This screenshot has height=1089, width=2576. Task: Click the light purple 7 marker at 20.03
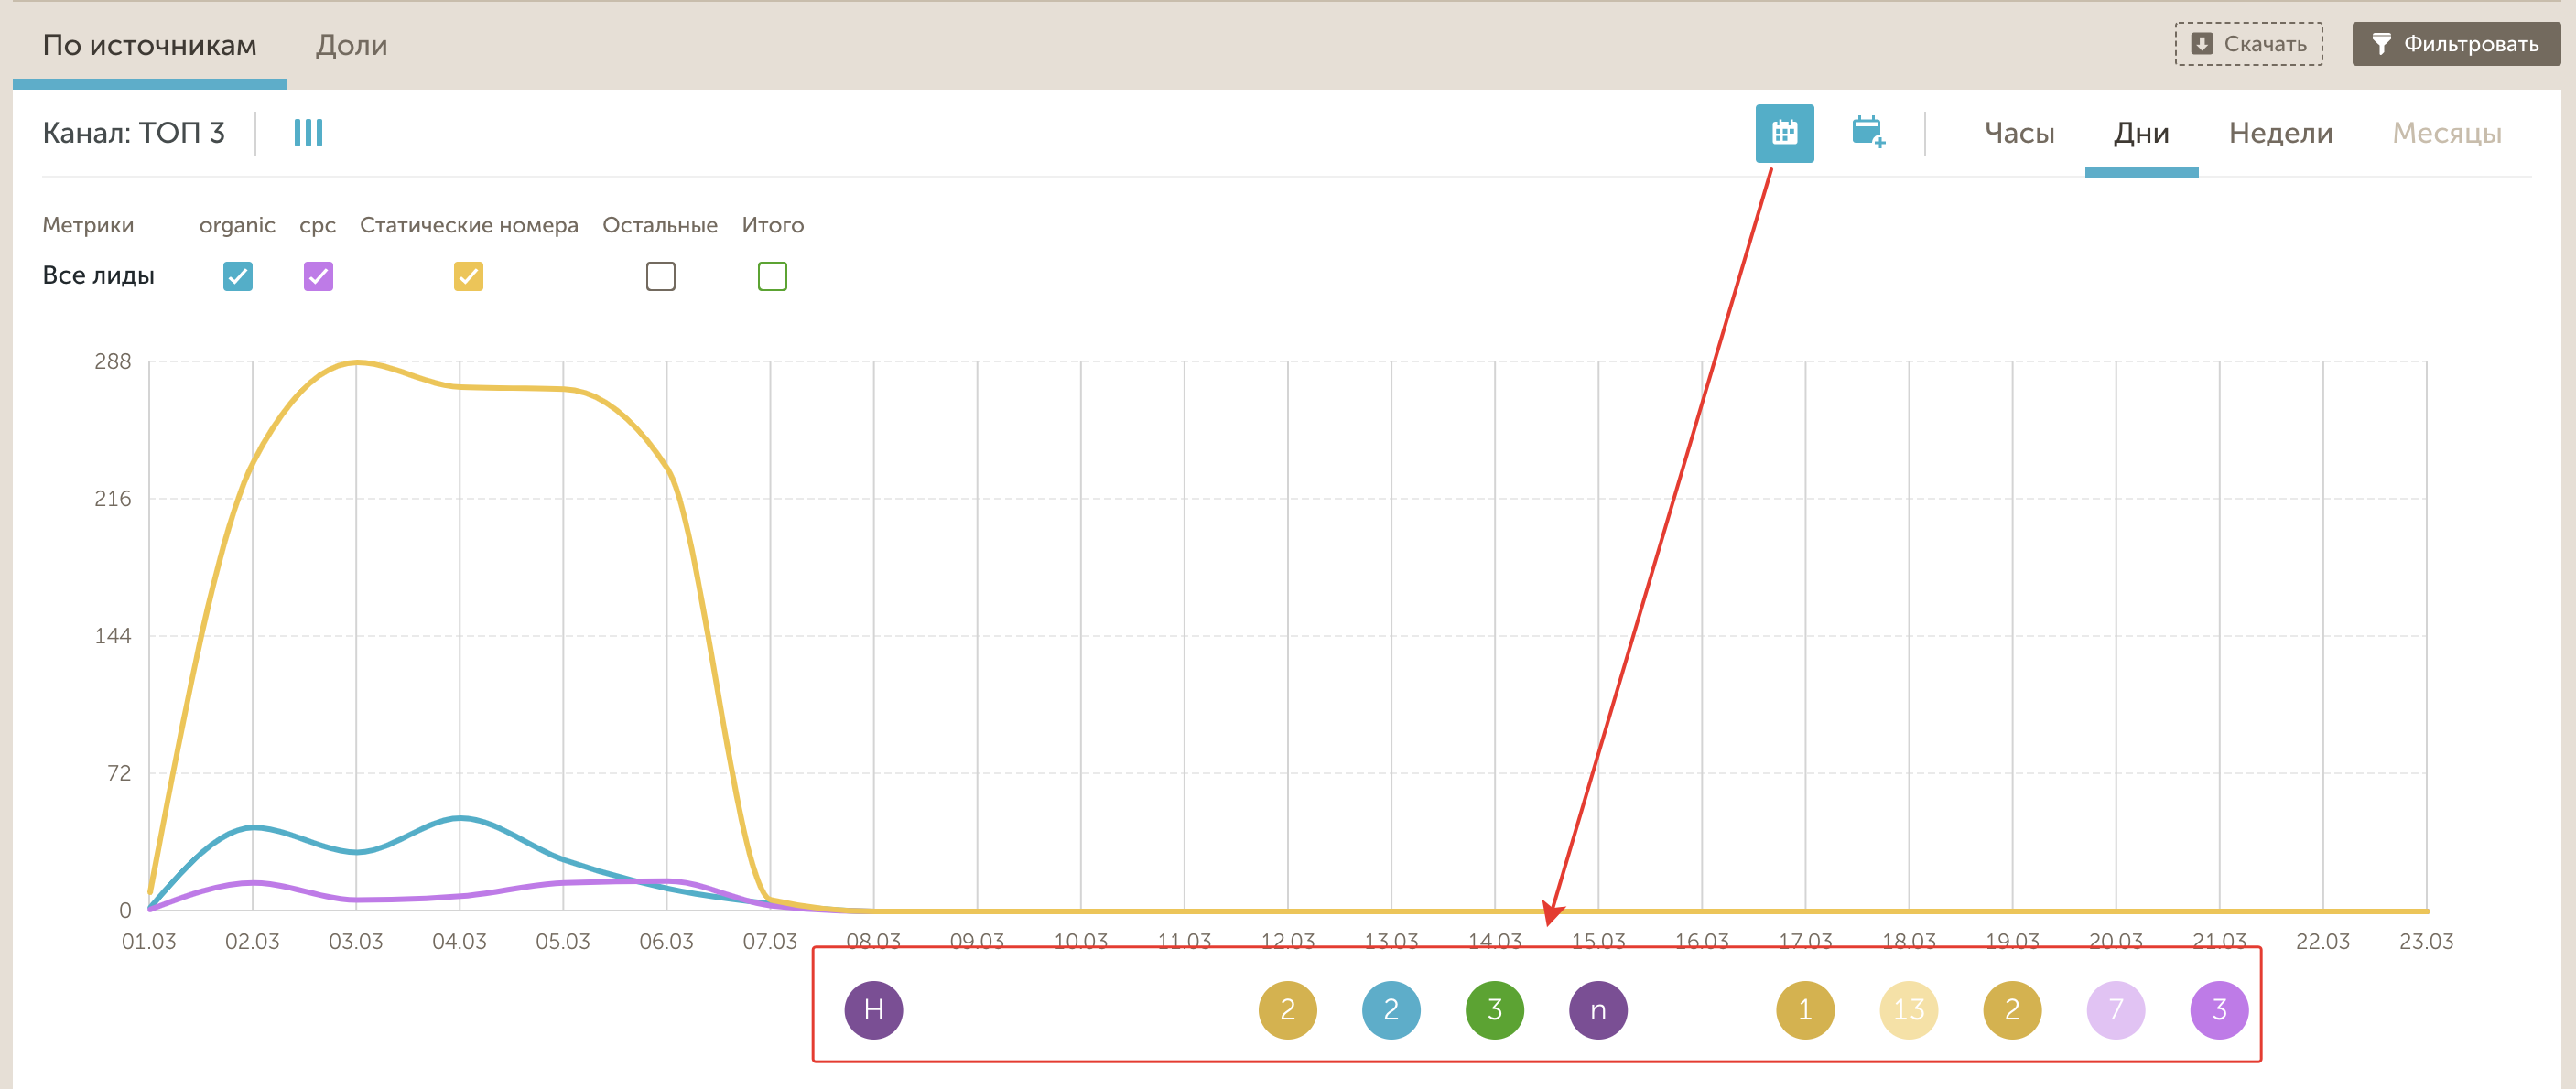[x=2116, y=1010]
